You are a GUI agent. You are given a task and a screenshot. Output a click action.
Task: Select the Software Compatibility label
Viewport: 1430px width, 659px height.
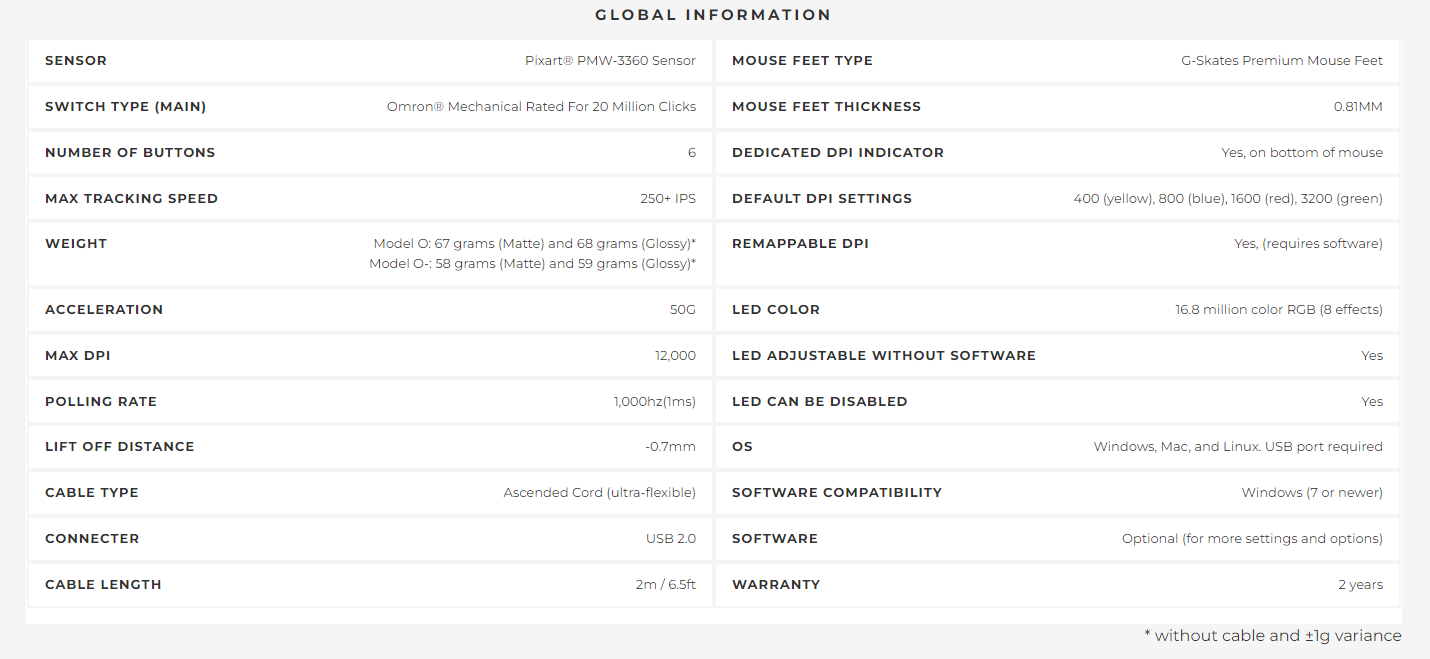pos(837,493)
